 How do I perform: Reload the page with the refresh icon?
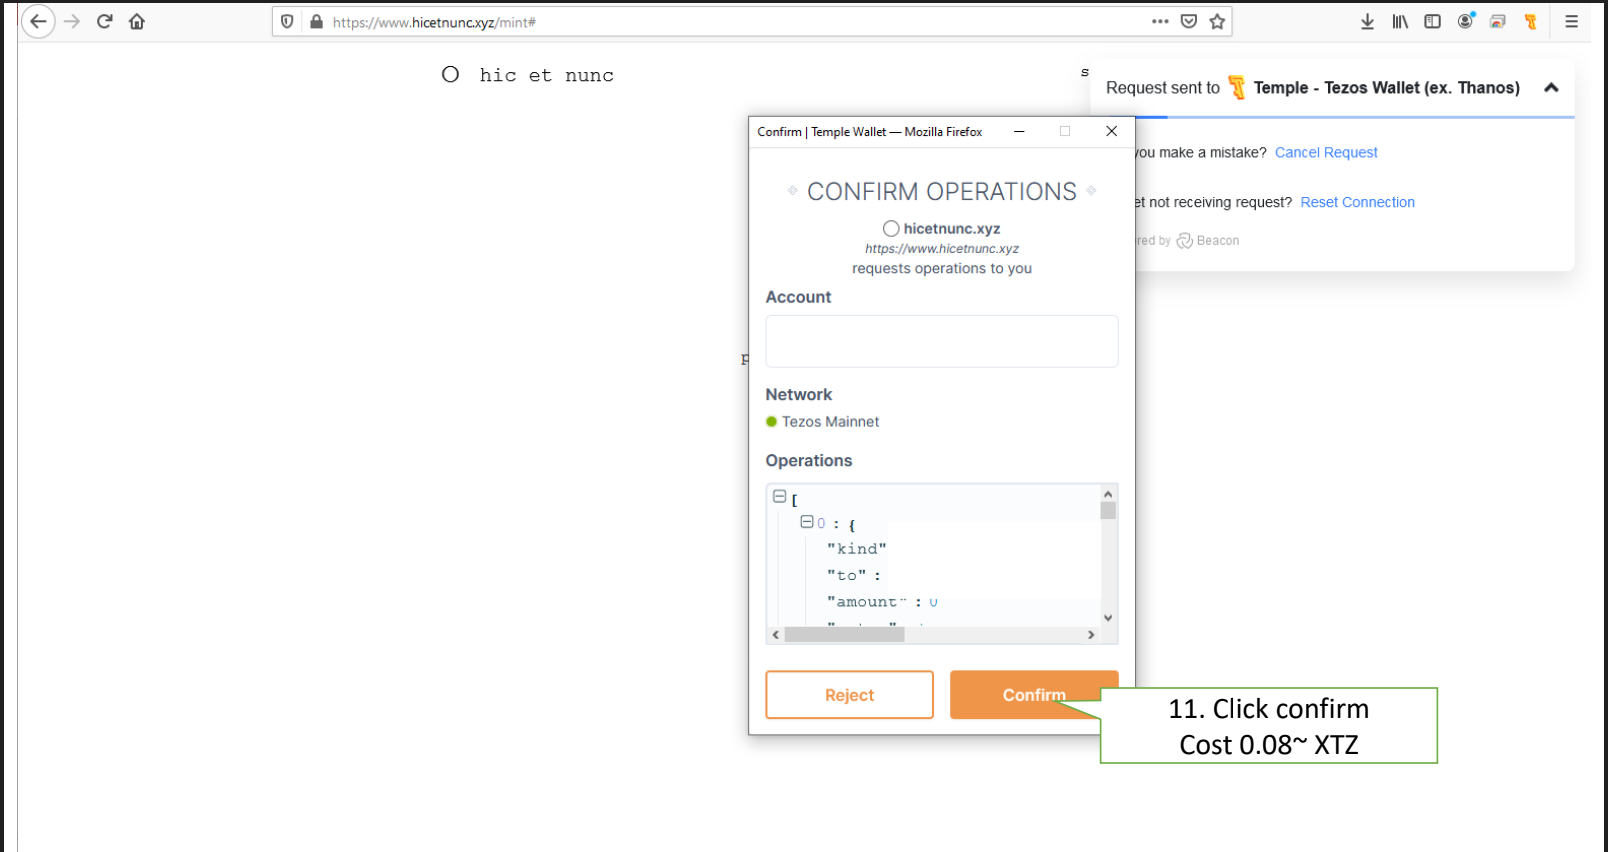(x=104, y=21)
